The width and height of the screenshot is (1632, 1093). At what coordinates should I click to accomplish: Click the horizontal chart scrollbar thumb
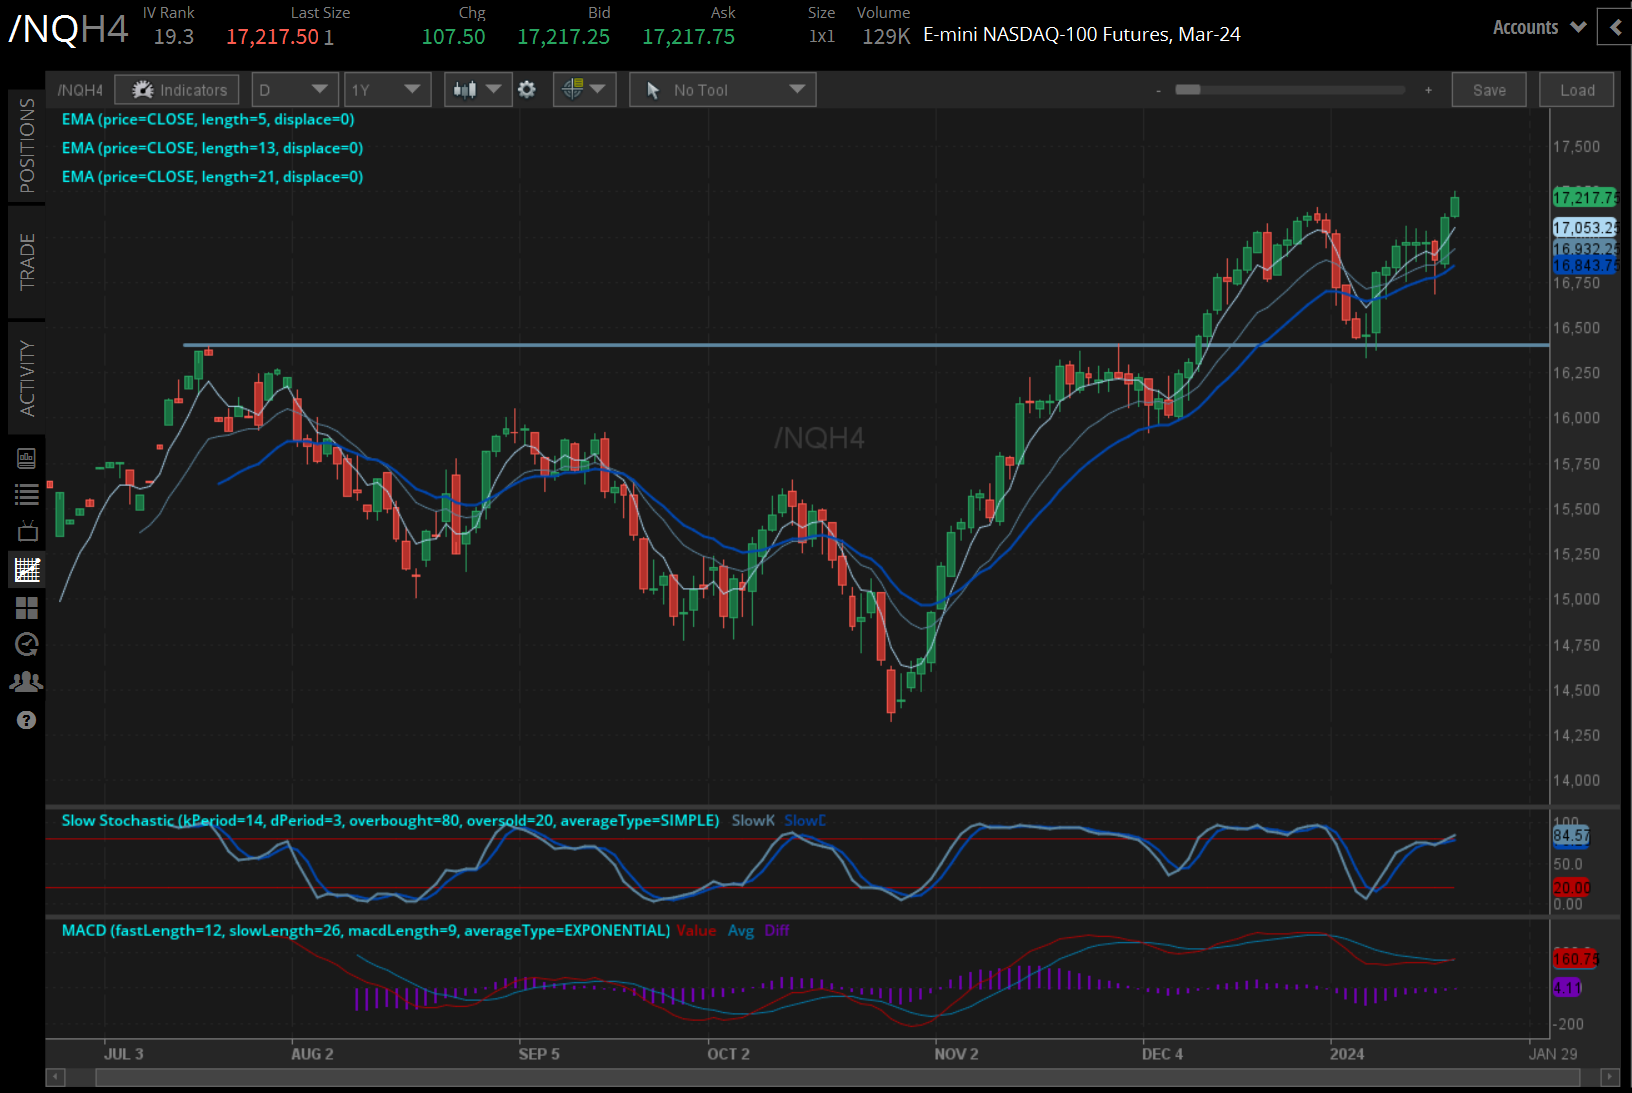pyautogui.click(x=838, y=1077)
